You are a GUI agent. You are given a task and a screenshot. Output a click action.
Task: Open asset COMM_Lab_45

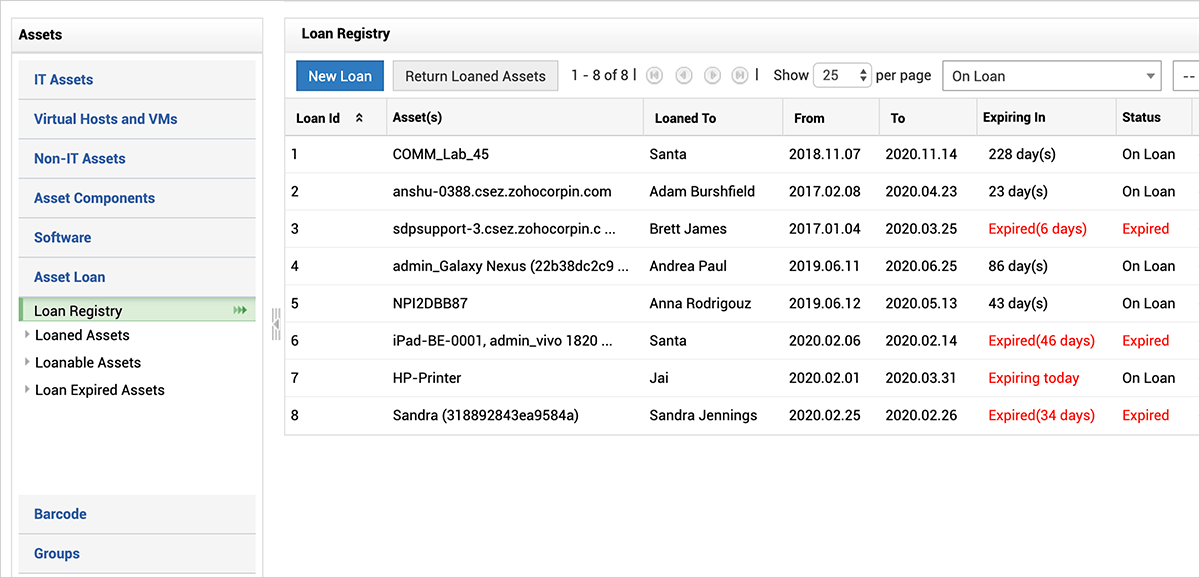441,154
